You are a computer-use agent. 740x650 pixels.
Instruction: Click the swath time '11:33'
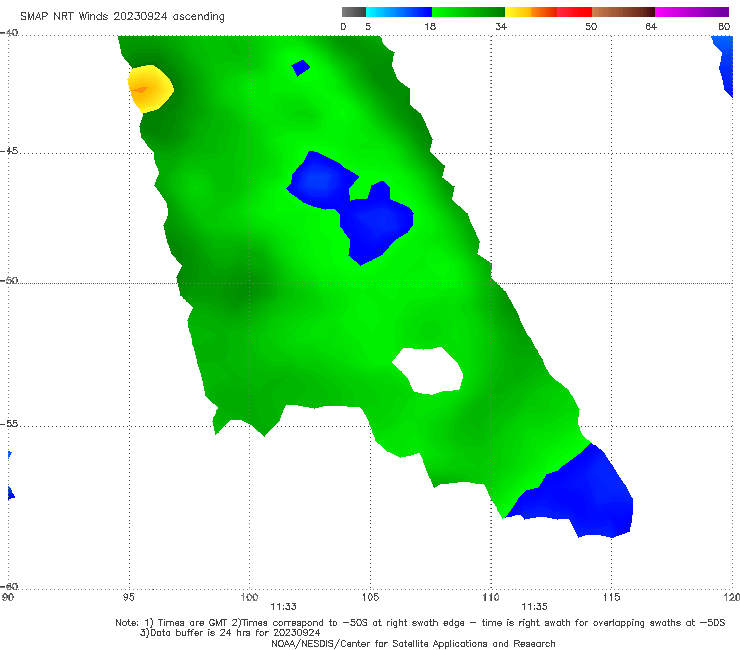(x=283, y=607)
